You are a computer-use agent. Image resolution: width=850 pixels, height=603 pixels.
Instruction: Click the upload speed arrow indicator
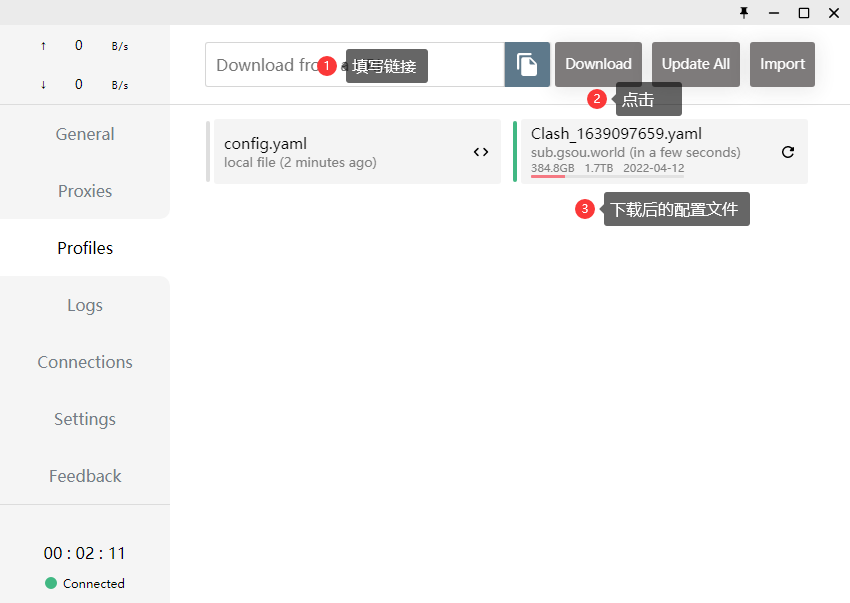(43, 46)
